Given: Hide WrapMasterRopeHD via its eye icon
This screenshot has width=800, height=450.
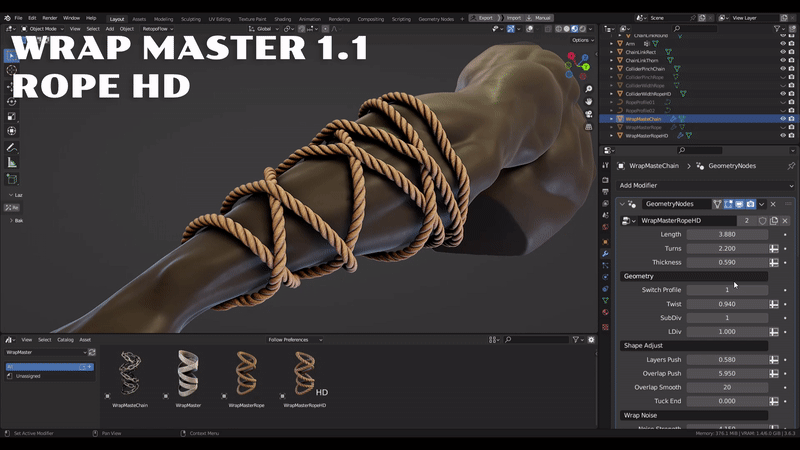Looking at the screenshot, I should 783,136.
